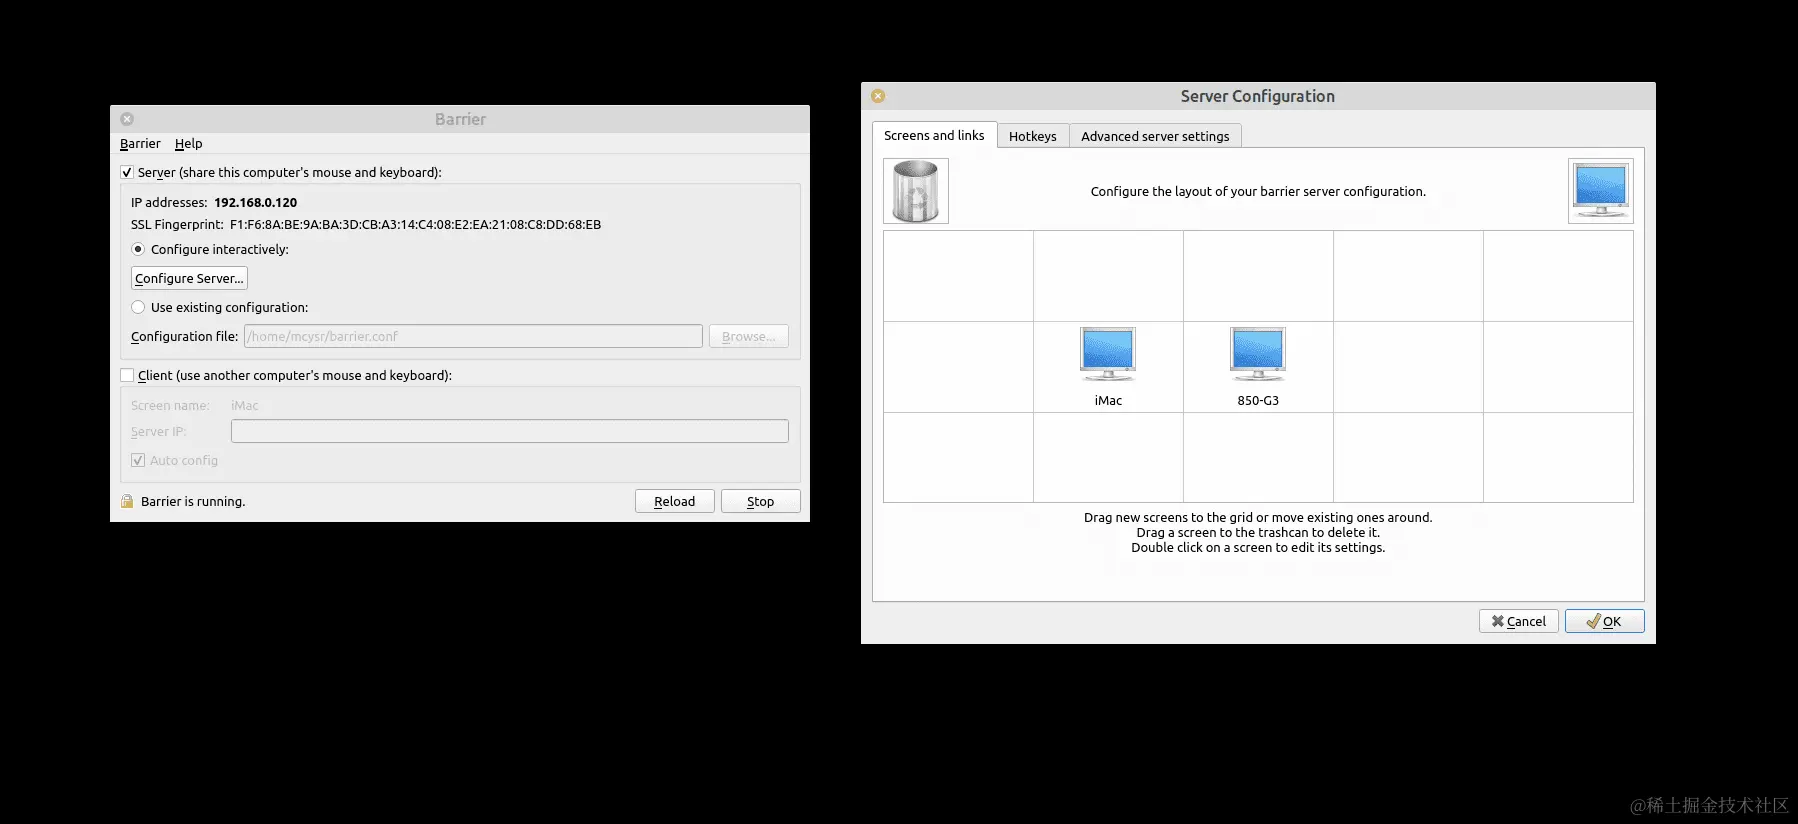Close the Server Configuration window

tap(878, 96)
